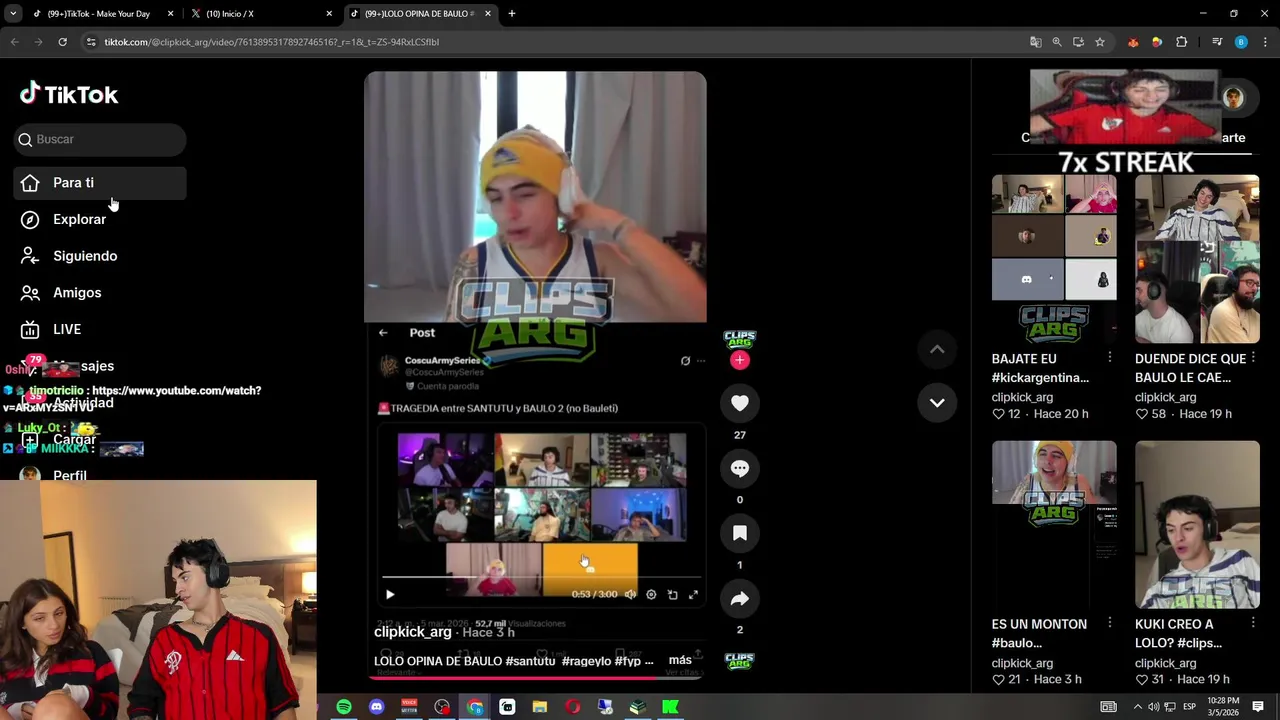Open Kick app from taskbar
The image size is (1280, 720).
coord(670,707)
